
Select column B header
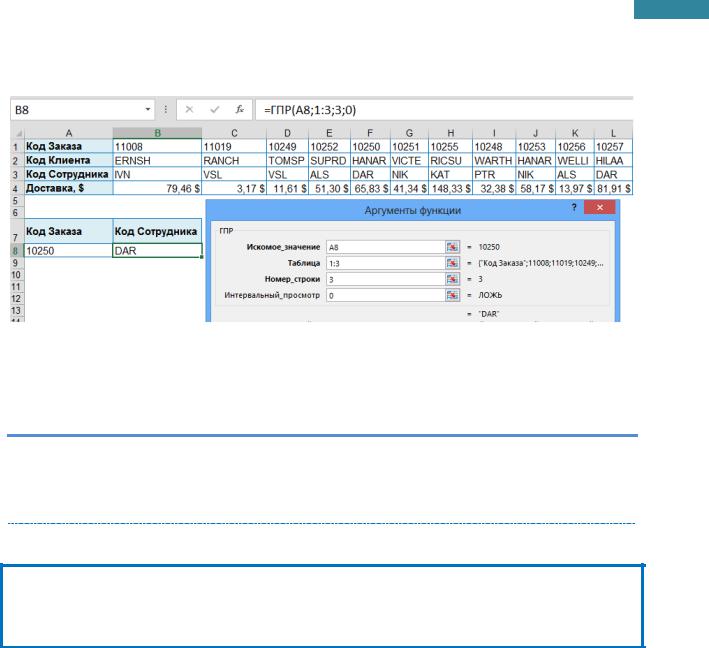click(156, 132)
